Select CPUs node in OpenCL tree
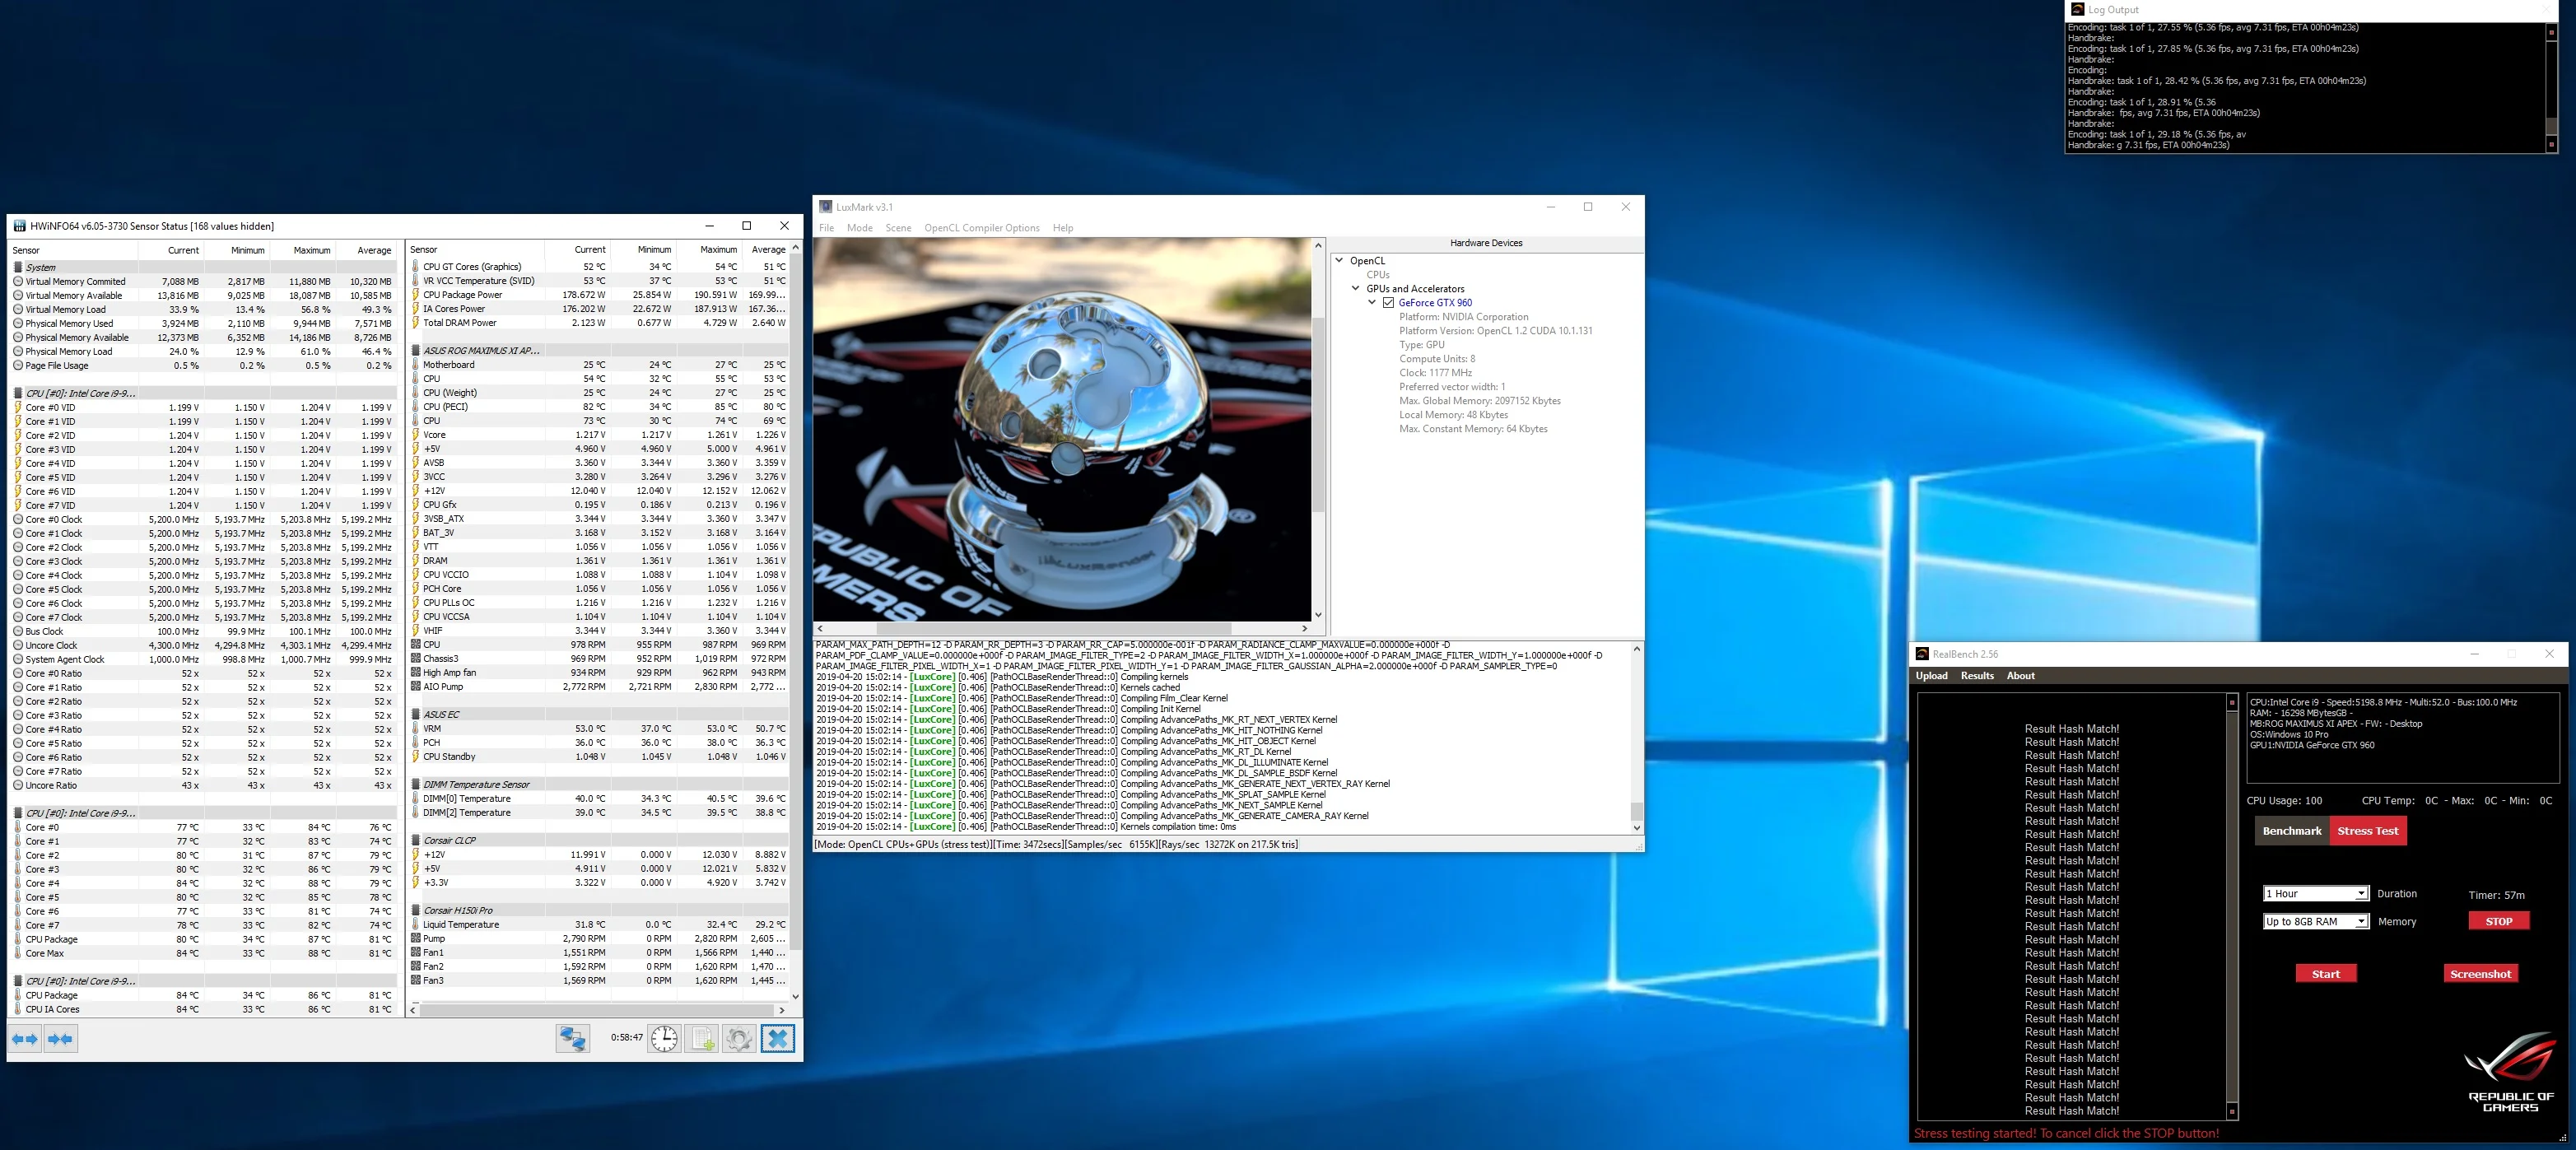 click(x=1377, y=274)
